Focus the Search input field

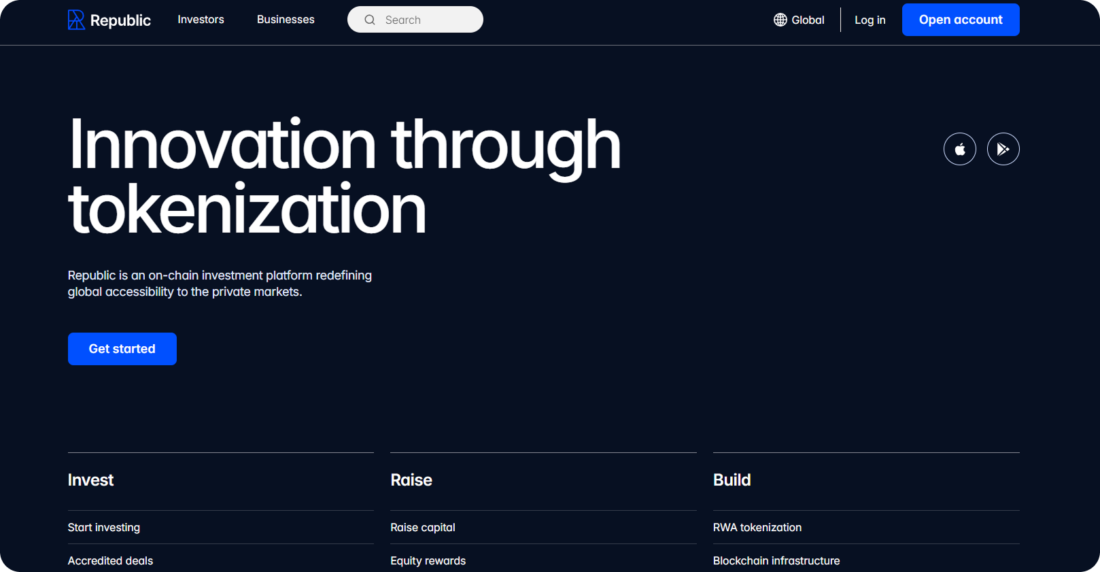(x=415, y=20)
